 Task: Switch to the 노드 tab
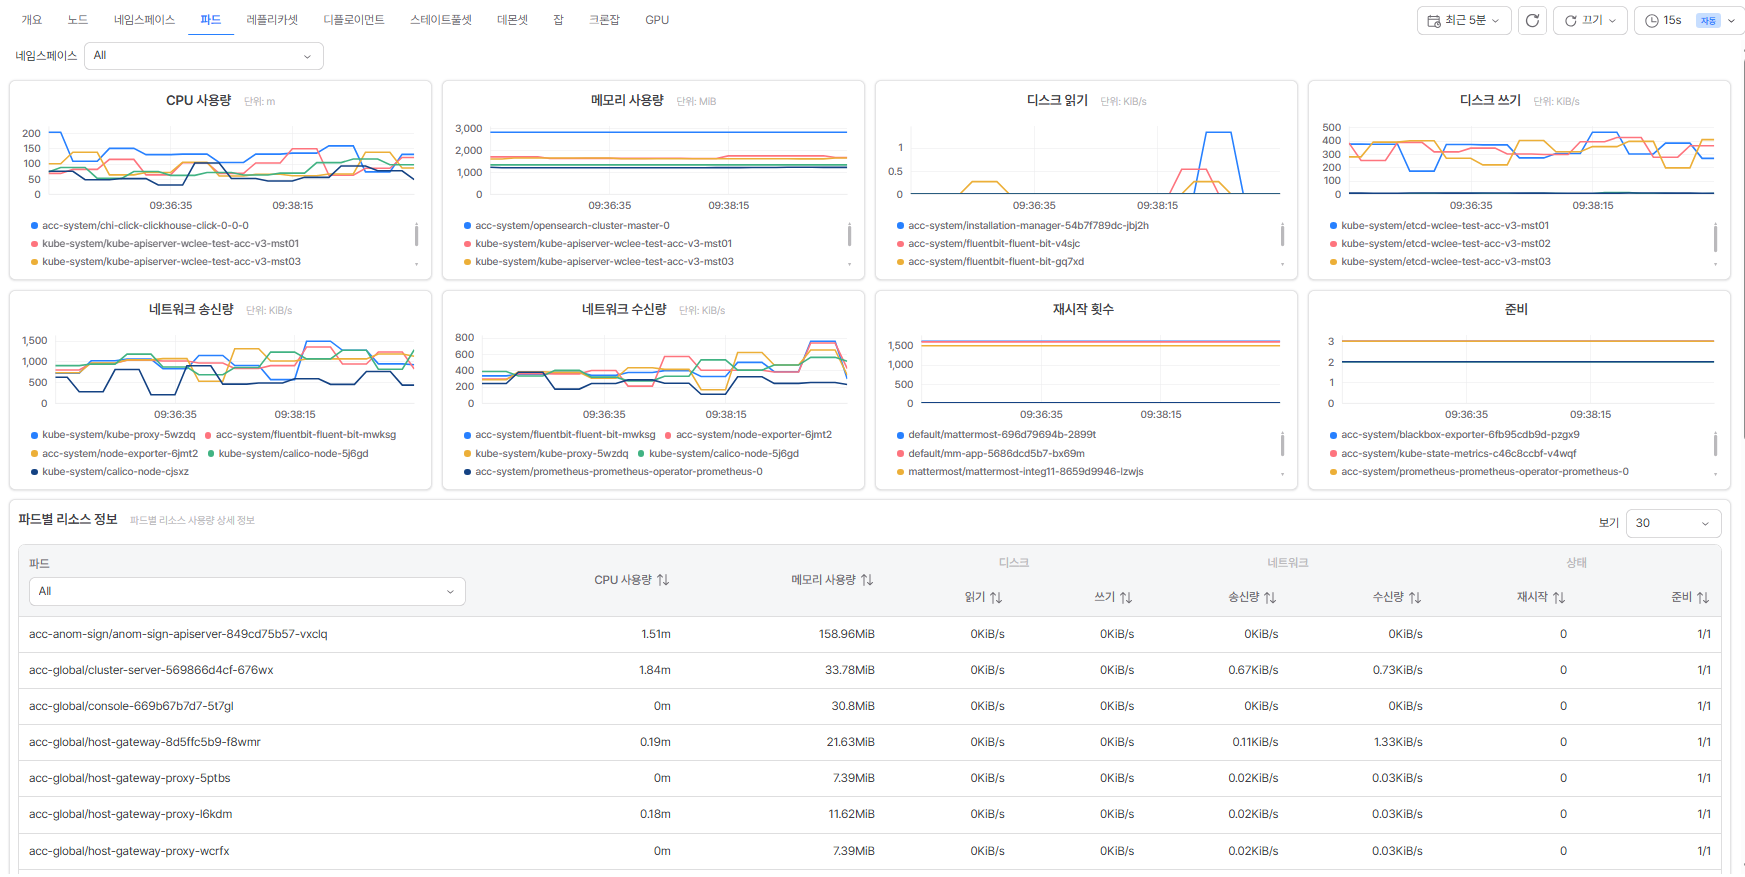point(78,20)
